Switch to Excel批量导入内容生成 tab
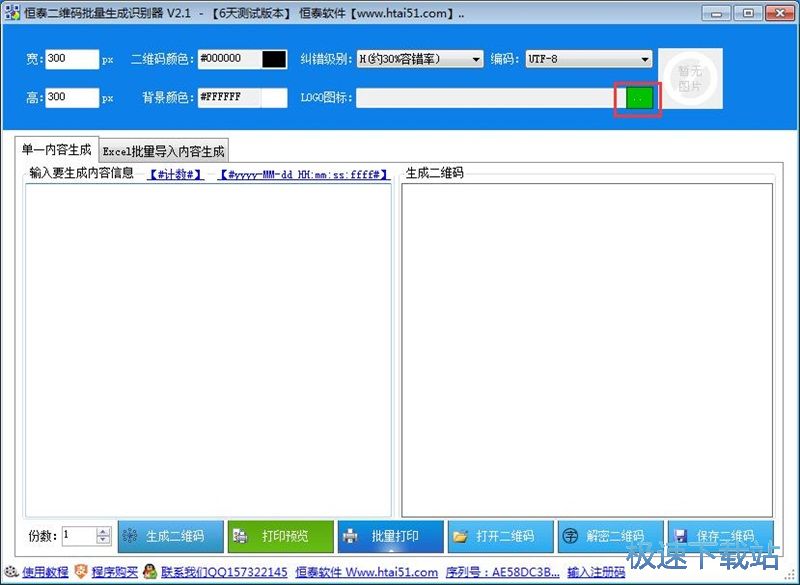This screenshot has width=800, height=585. 163,151
